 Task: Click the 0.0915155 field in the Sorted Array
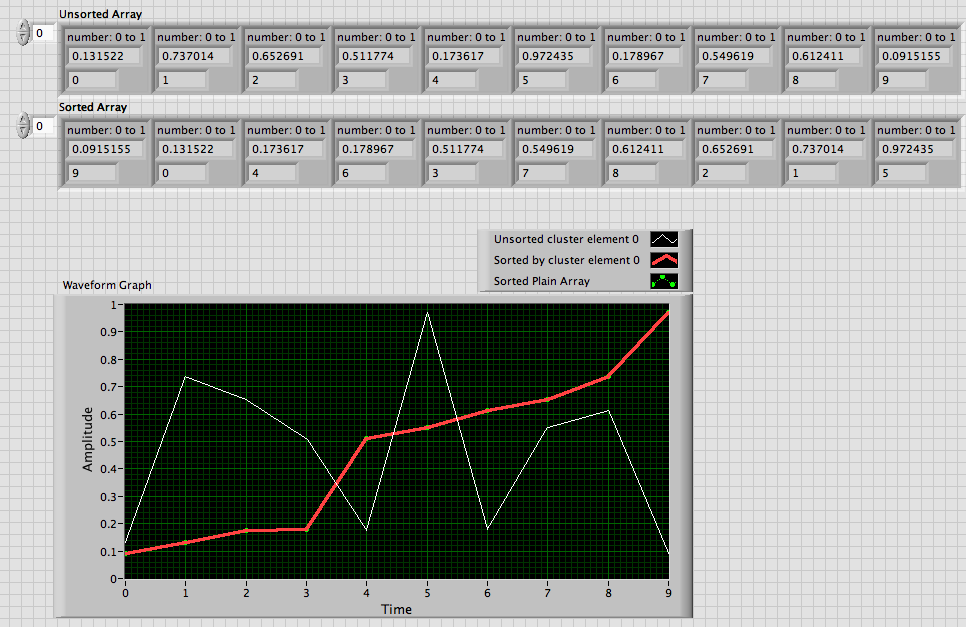point(104,149)
